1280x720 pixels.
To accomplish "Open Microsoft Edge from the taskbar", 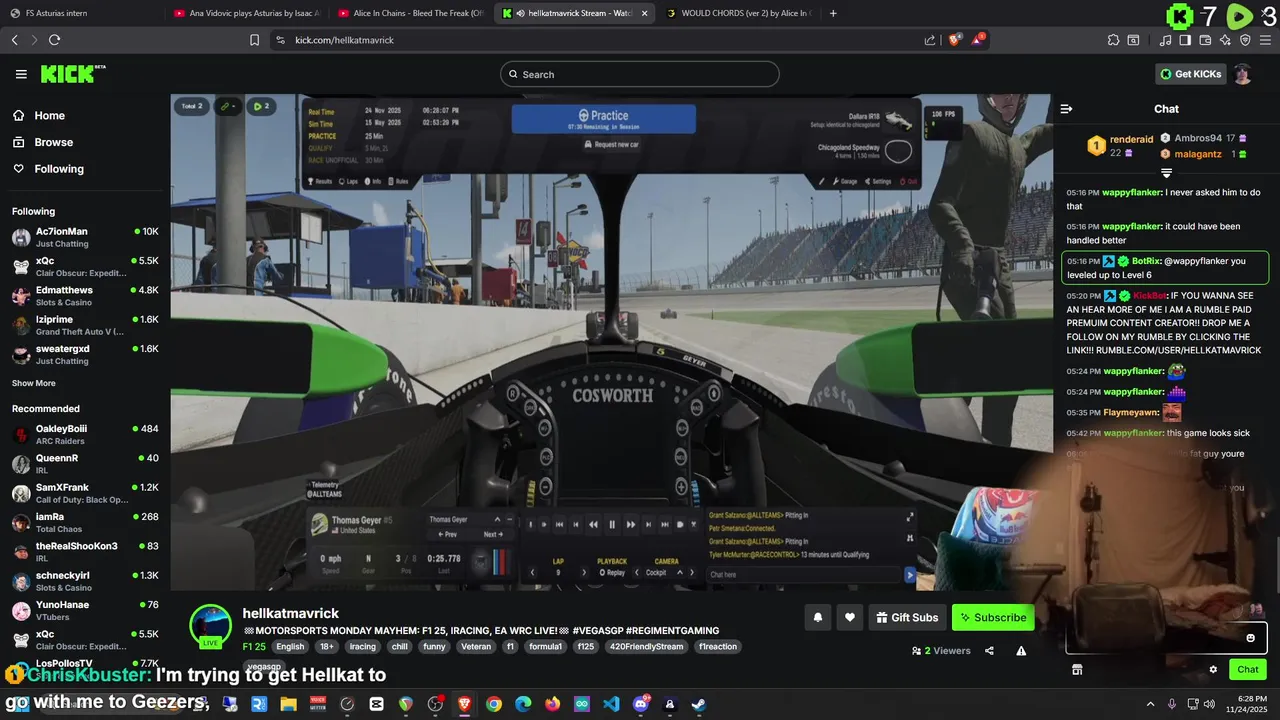I will pos(523,704).
